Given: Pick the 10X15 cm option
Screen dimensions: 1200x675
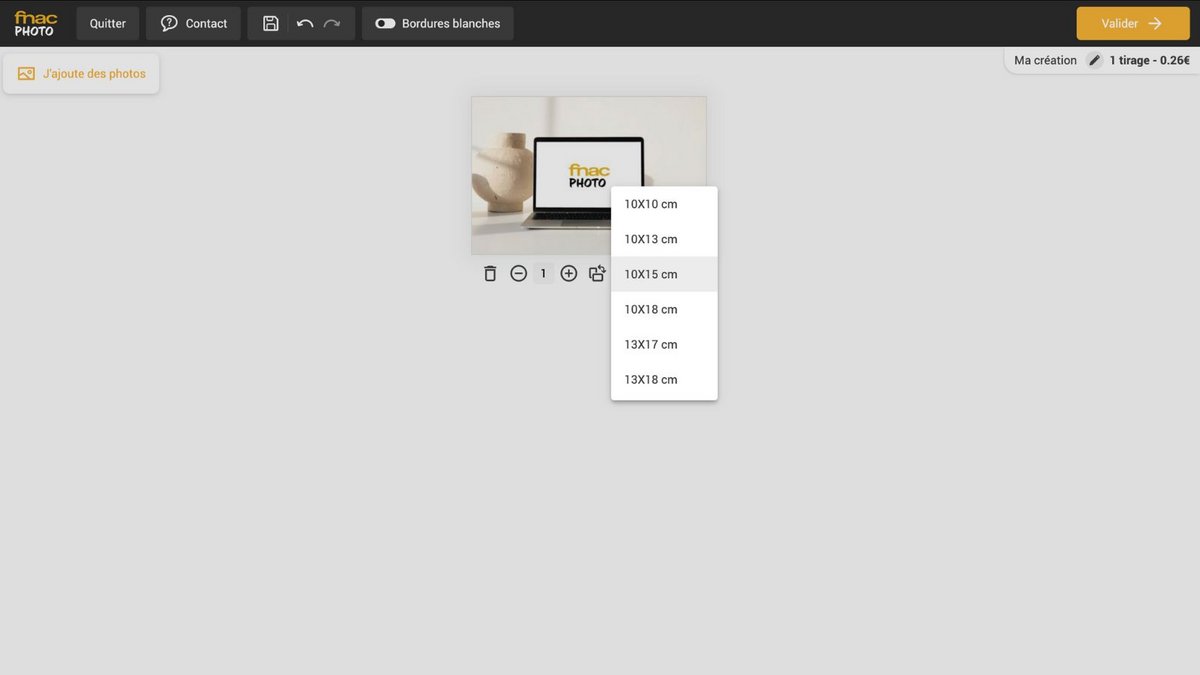Looking at the screenshot, I should click(x=651, y=274).
